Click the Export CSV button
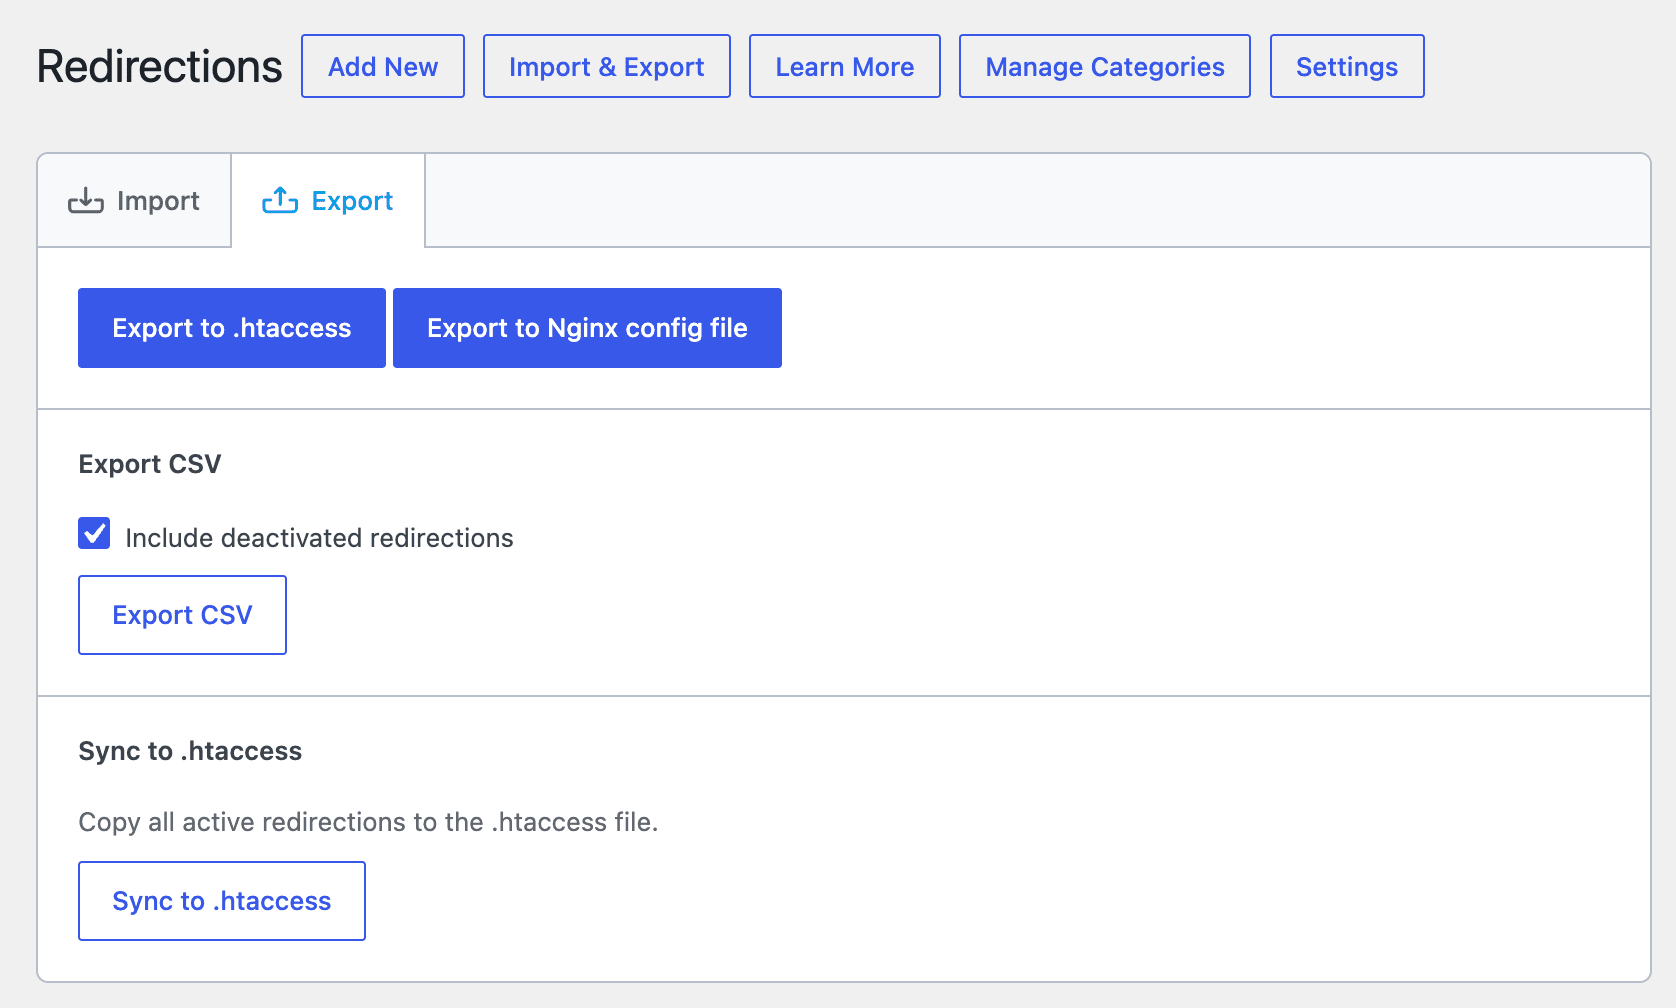Viewport: 1676px width, 1008px height. pos(182,615)
